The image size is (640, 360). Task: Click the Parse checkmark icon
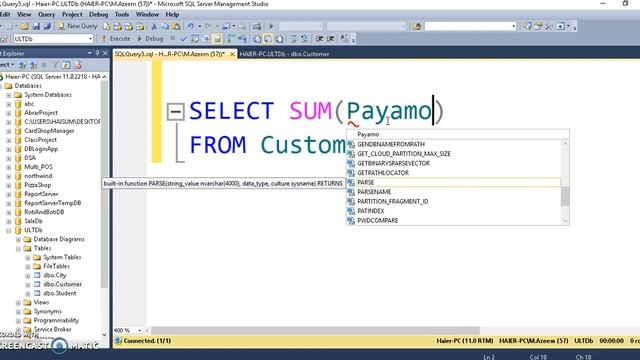tap(184, 39)
